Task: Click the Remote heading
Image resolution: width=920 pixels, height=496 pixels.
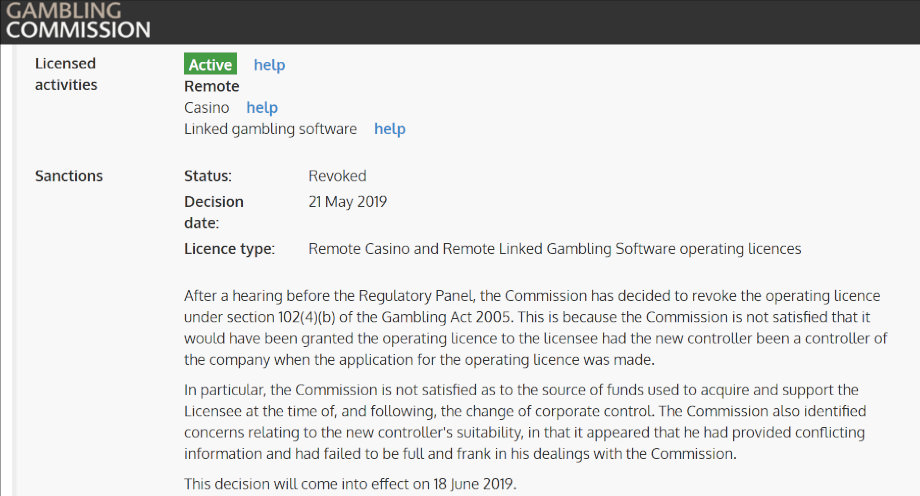Action: (x=212, y=86)
